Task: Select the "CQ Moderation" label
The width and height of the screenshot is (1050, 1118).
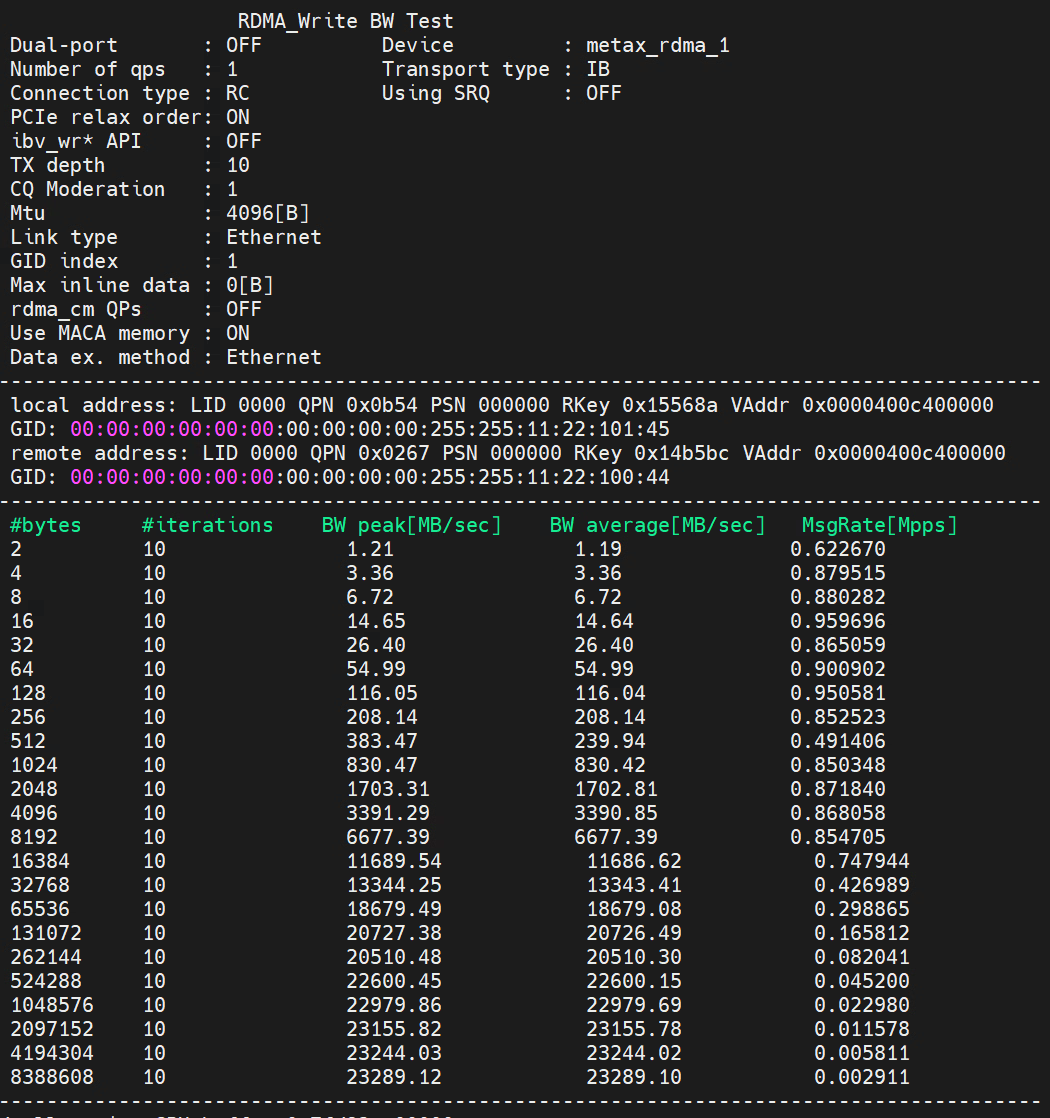Action: (x=88, y=190)
